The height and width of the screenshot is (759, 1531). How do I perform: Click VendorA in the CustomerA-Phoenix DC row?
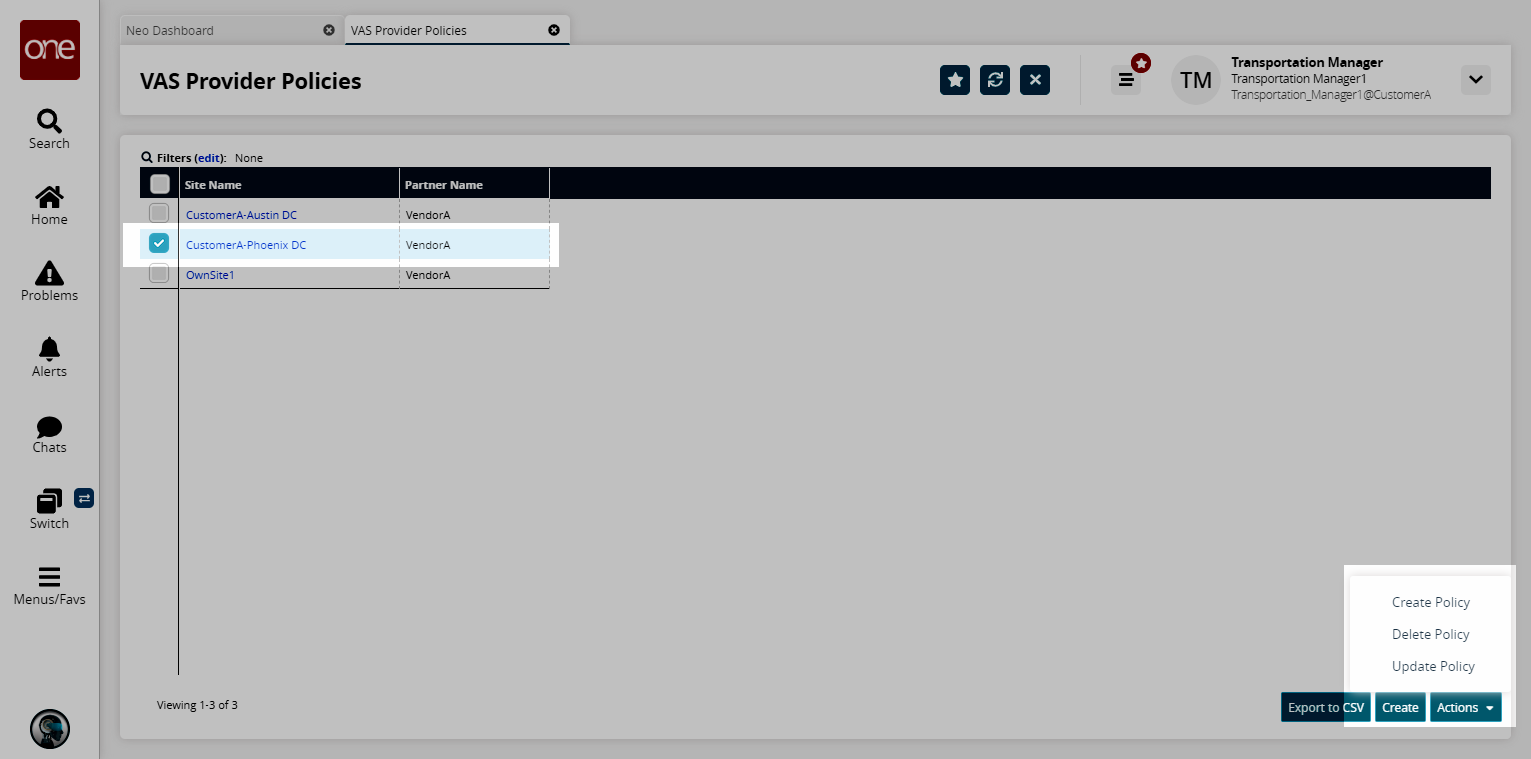coord(428,245)
